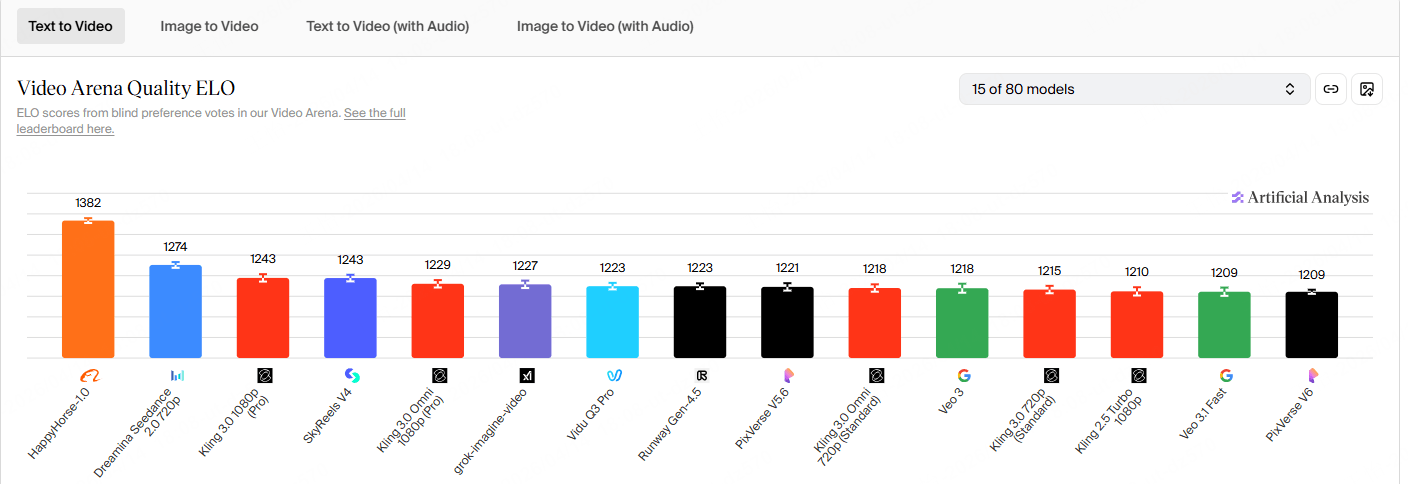Click the Artificial Analysis watermark logo
The height and width of the screenshot is (484, 1408).
[1300, 197]
